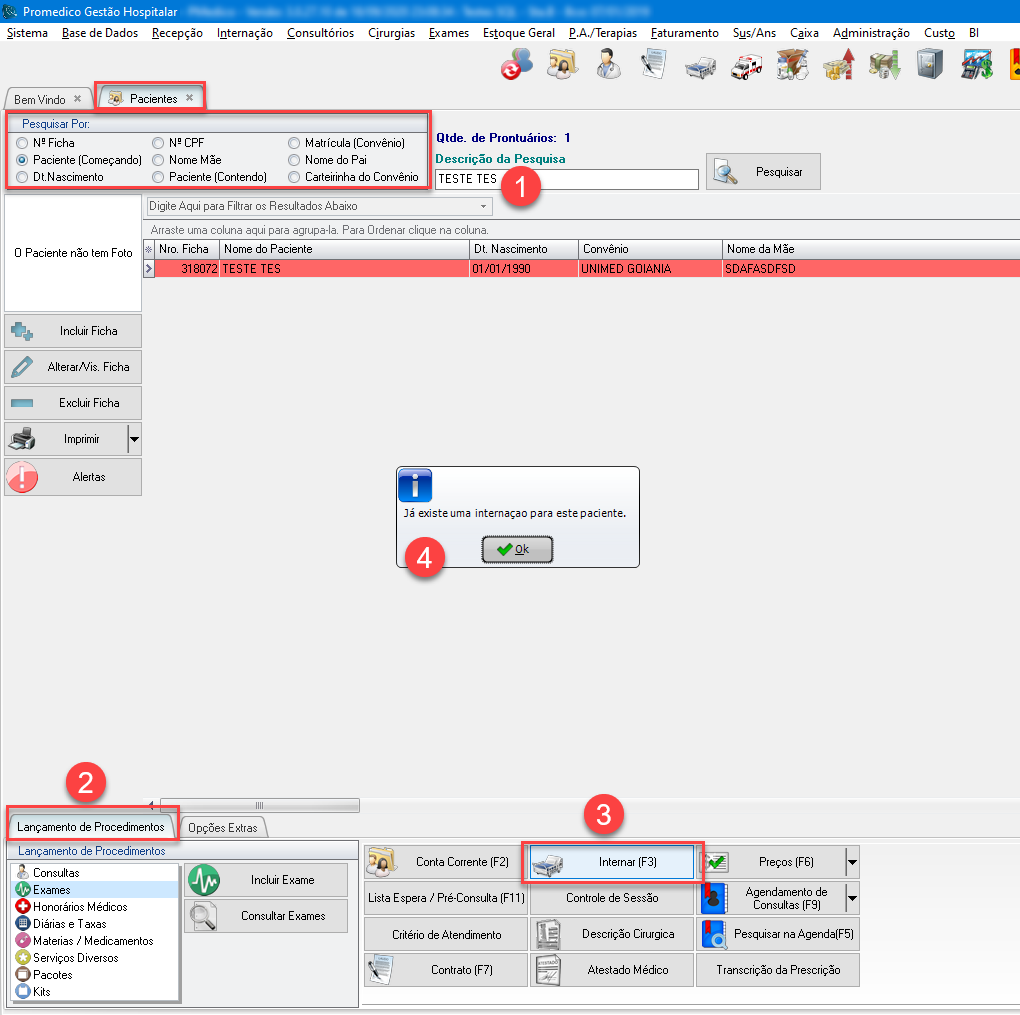Open the doctor icon in the toolbar
This screenshot has height=1015, width=1020.
pos(608,66)
